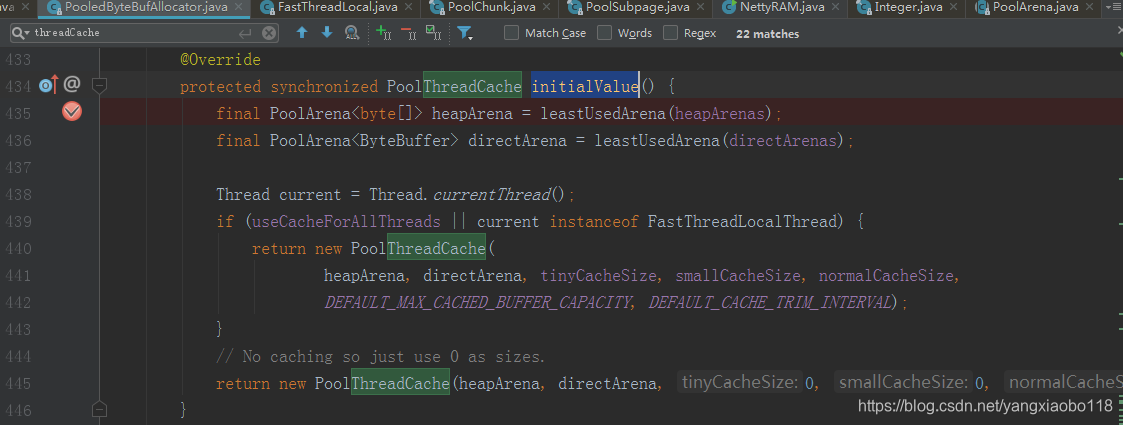Go to next search occurrence arrow
Viewport: 1123px width, 425px height.
click(x=327, y=33)
